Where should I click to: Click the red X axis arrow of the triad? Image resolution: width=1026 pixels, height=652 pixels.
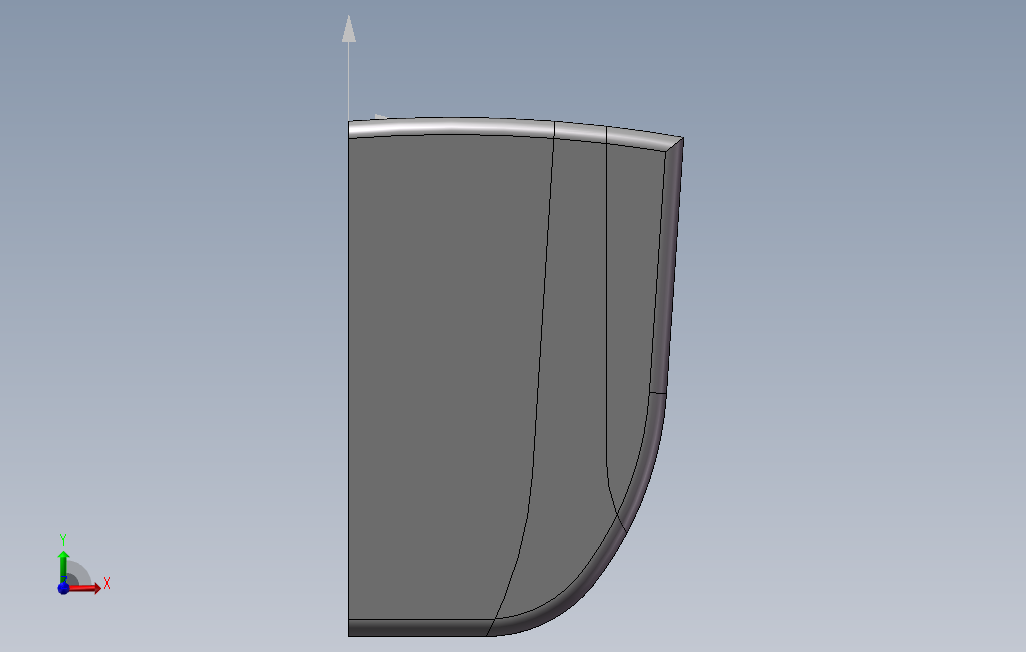coord(84,588)
